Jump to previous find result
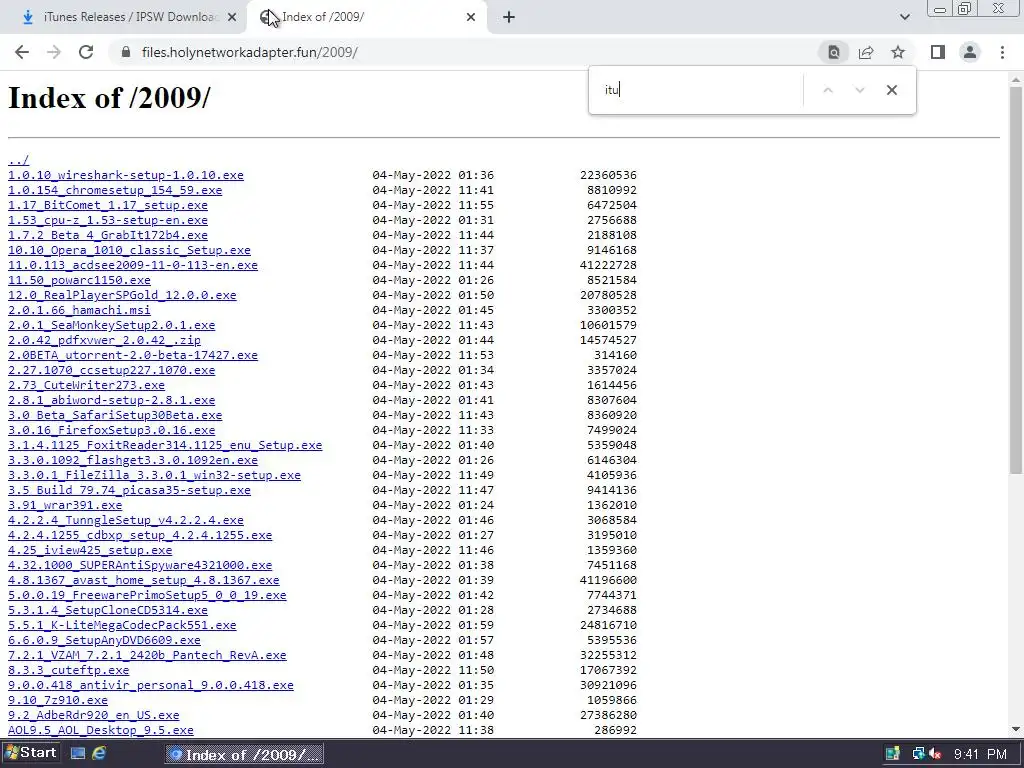This screenshot has width=1024, height=768. click(x=827, y=90)
